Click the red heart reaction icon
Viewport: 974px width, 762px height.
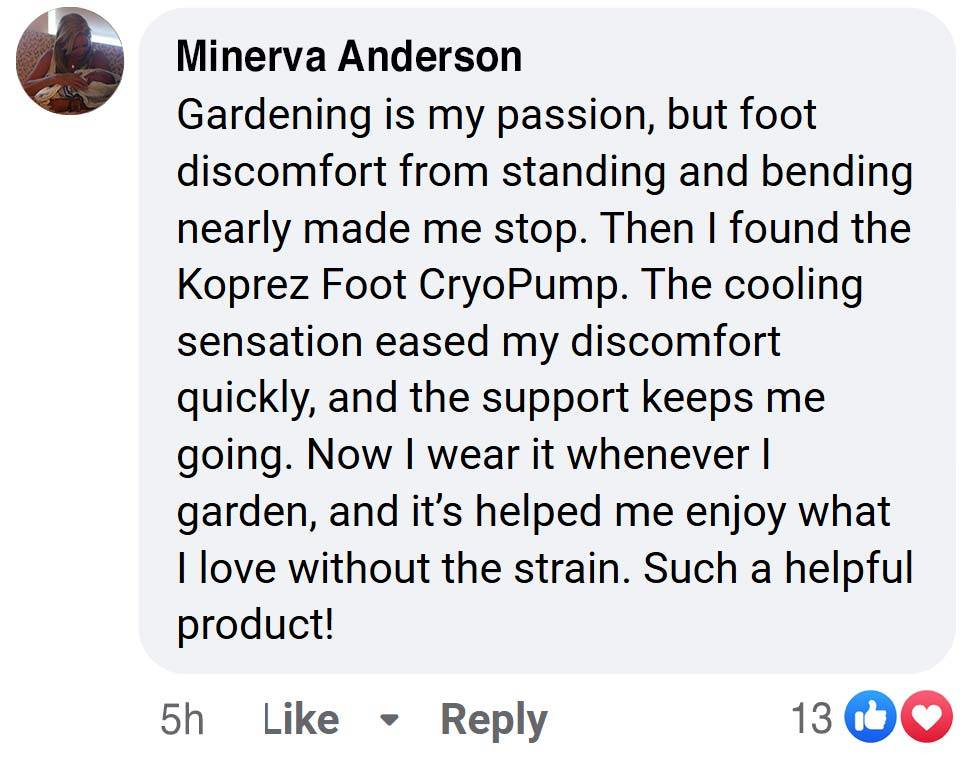[x=927, y=717]
